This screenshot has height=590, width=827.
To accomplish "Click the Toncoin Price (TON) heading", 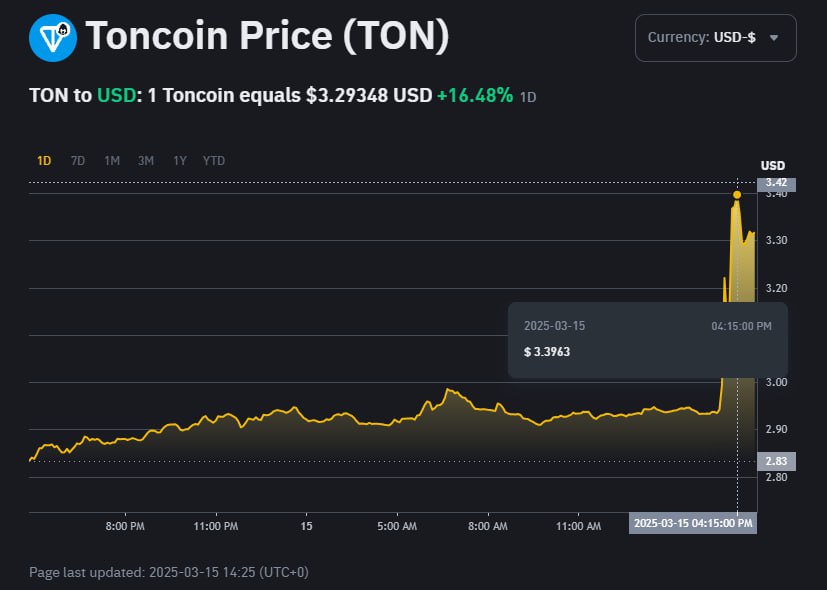I will [267, 37].
